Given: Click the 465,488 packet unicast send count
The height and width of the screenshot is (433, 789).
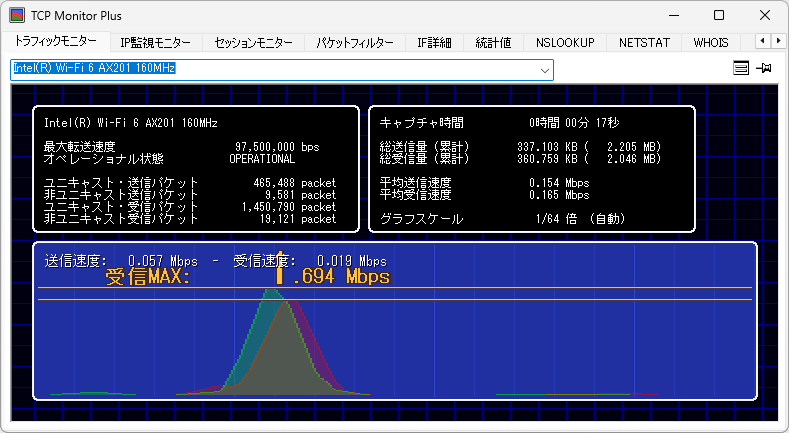Looking at the screenshot, I should point(294,183).
